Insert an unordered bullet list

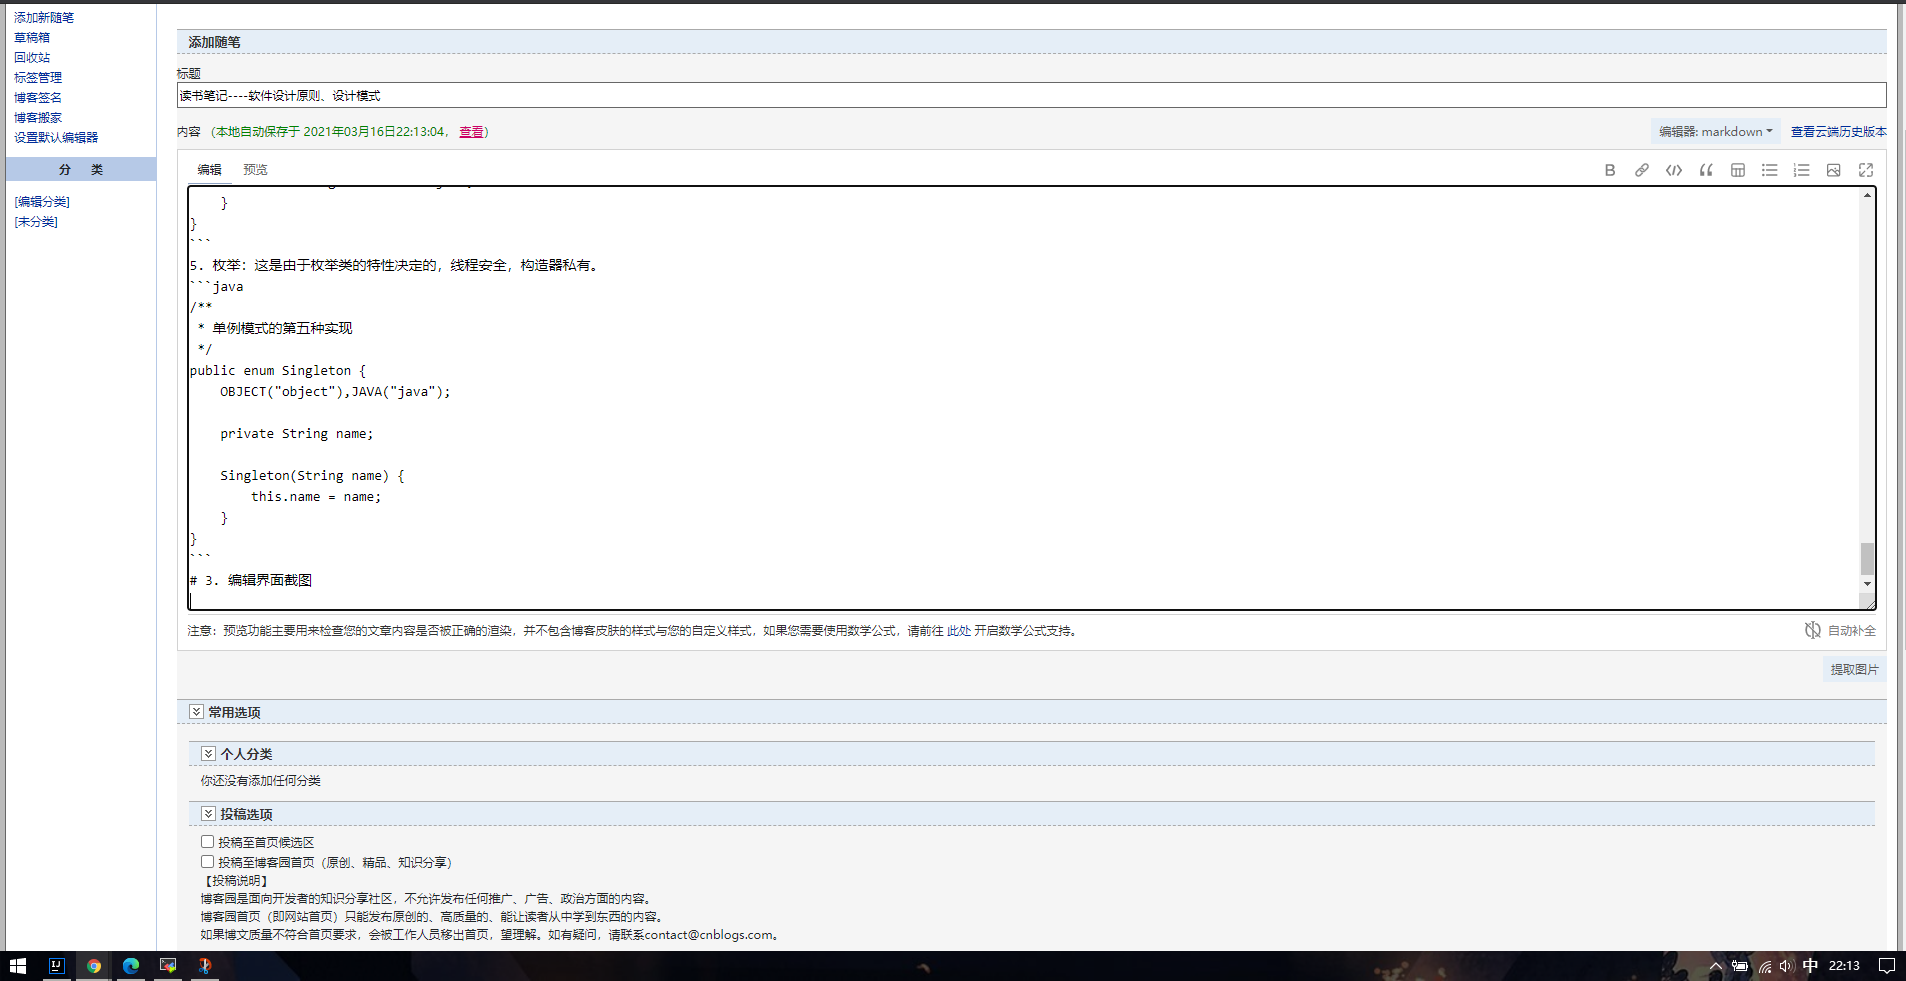coord(1770,170)
